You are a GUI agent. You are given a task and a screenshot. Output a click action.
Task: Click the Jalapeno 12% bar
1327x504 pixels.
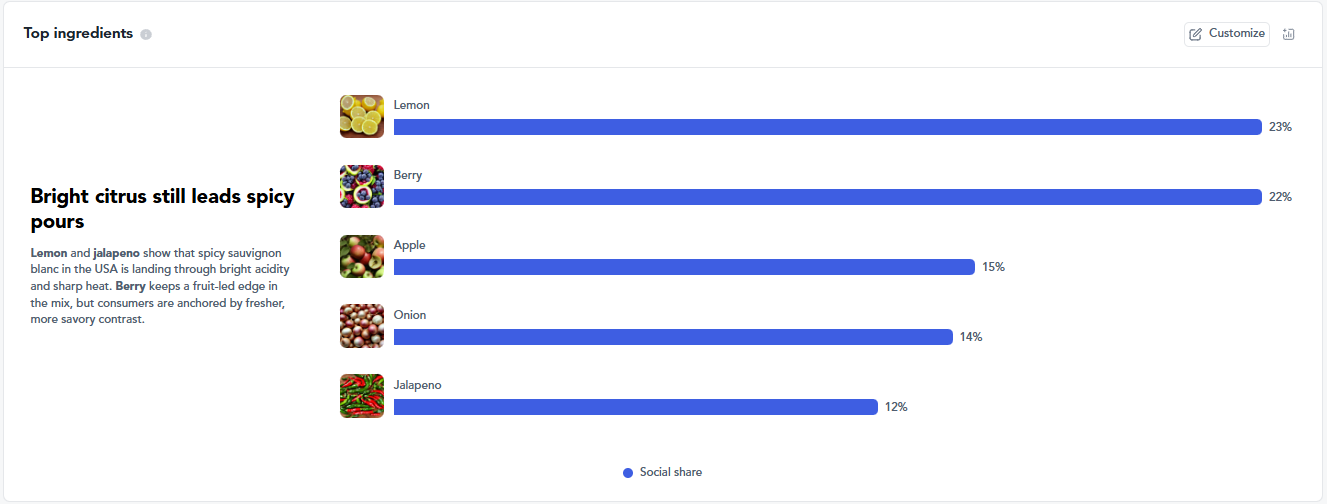pyautogui.click(x=636, y=407)
